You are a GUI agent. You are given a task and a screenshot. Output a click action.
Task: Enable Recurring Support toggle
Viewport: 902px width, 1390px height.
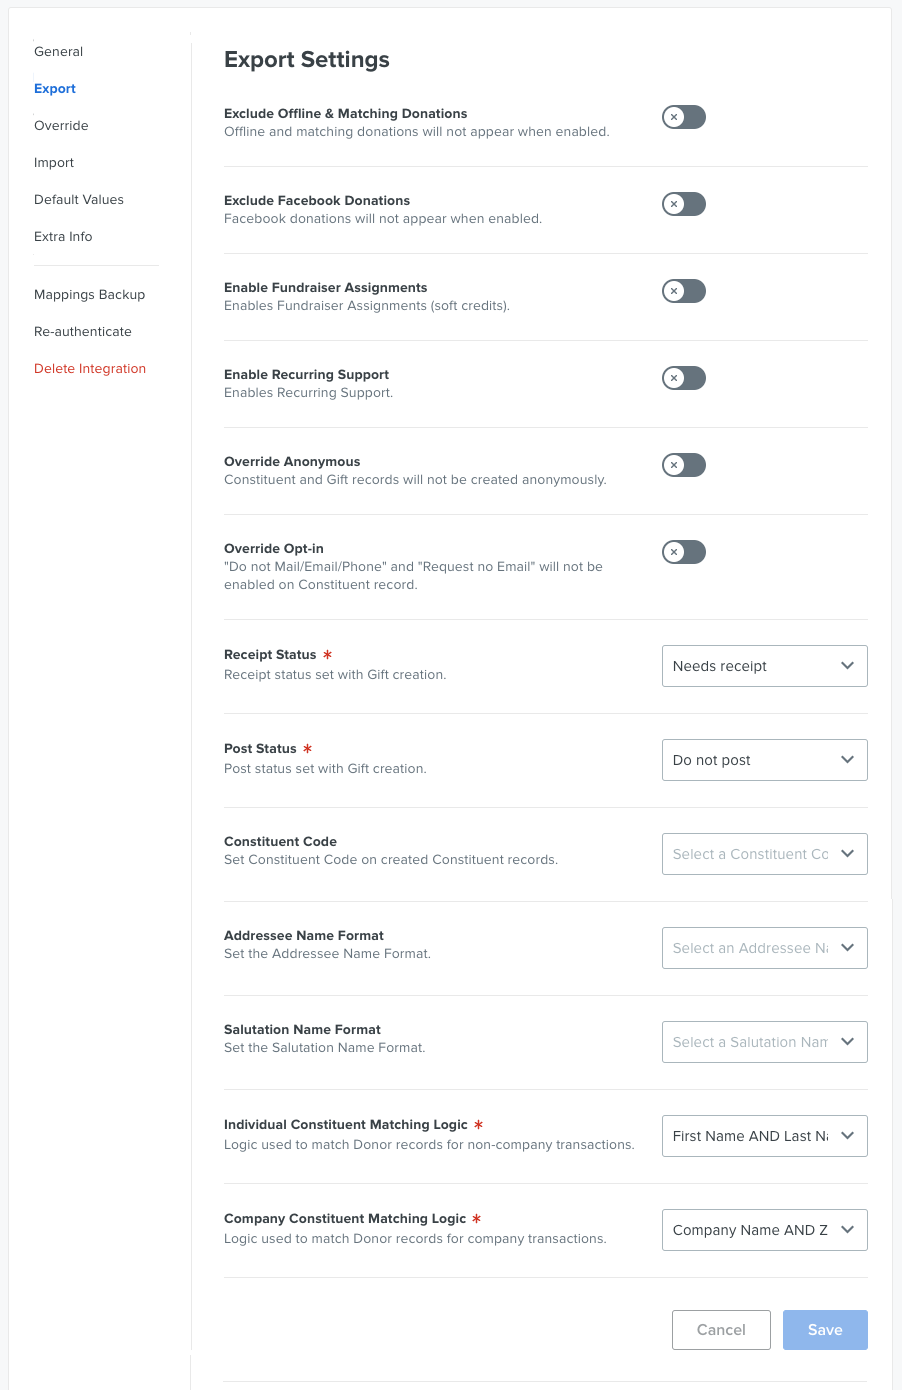tap(684, 378)
